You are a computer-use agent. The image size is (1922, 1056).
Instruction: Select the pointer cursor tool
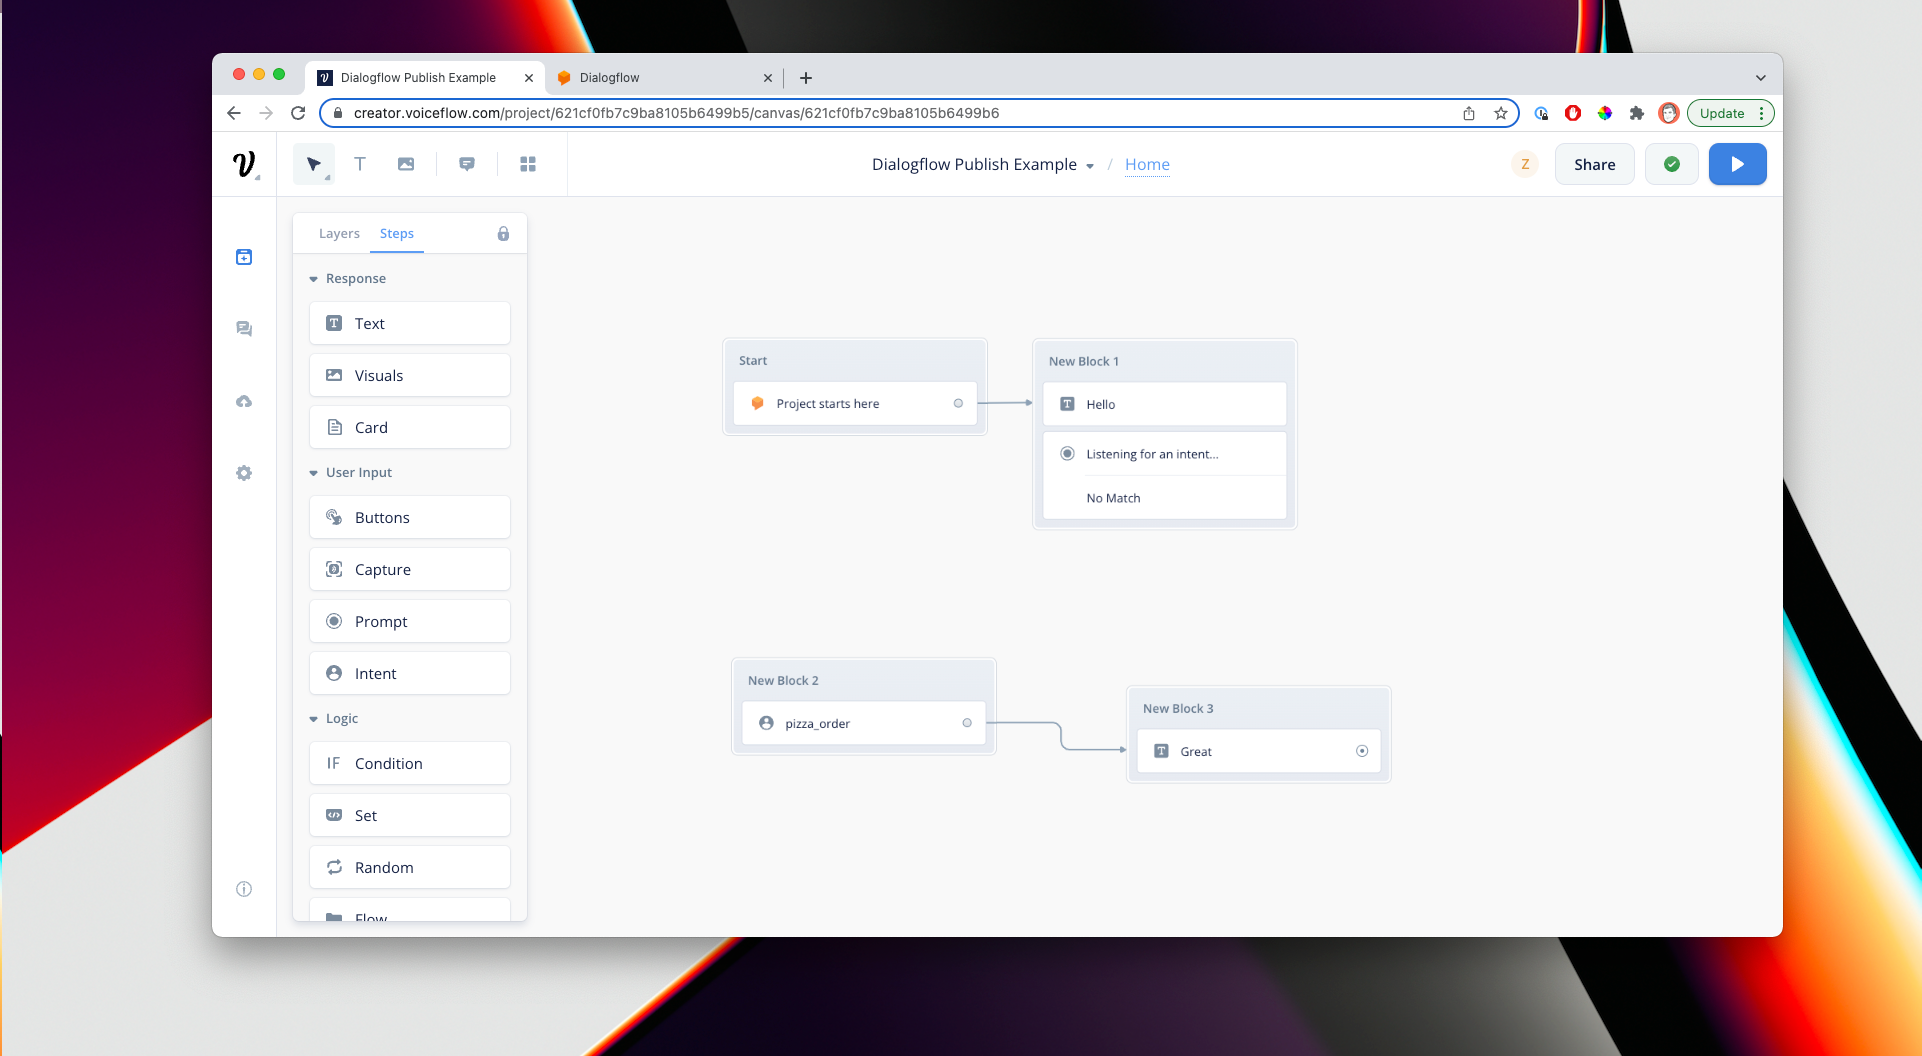click(314, 164)
